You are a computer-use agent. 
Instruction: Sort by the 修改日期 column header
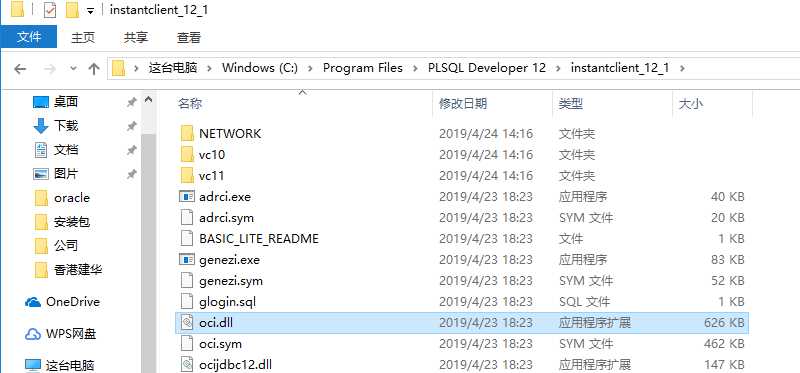point(463,104)
